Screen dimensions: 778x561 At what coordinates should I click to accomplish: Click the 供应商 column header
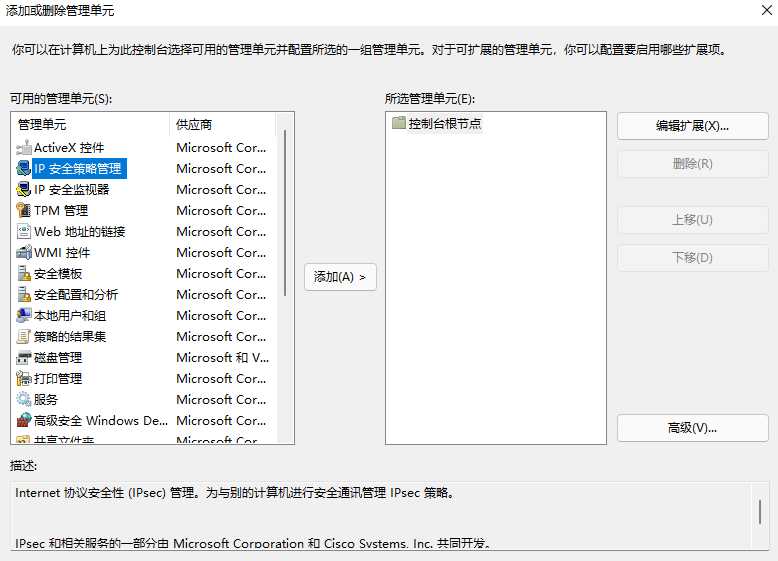pyautogui.click(x=222, y=125)
